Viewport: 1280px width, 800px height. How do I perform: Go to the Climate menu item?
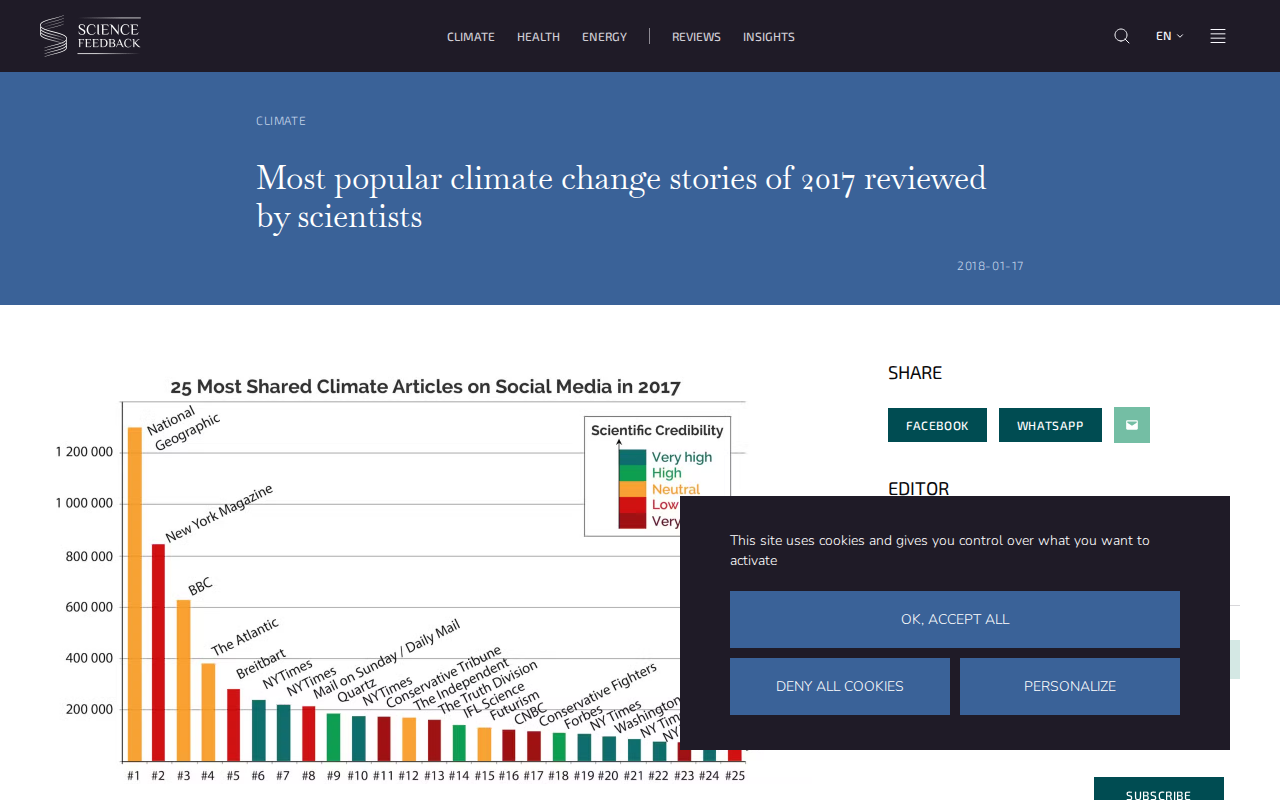coord(471,37)
